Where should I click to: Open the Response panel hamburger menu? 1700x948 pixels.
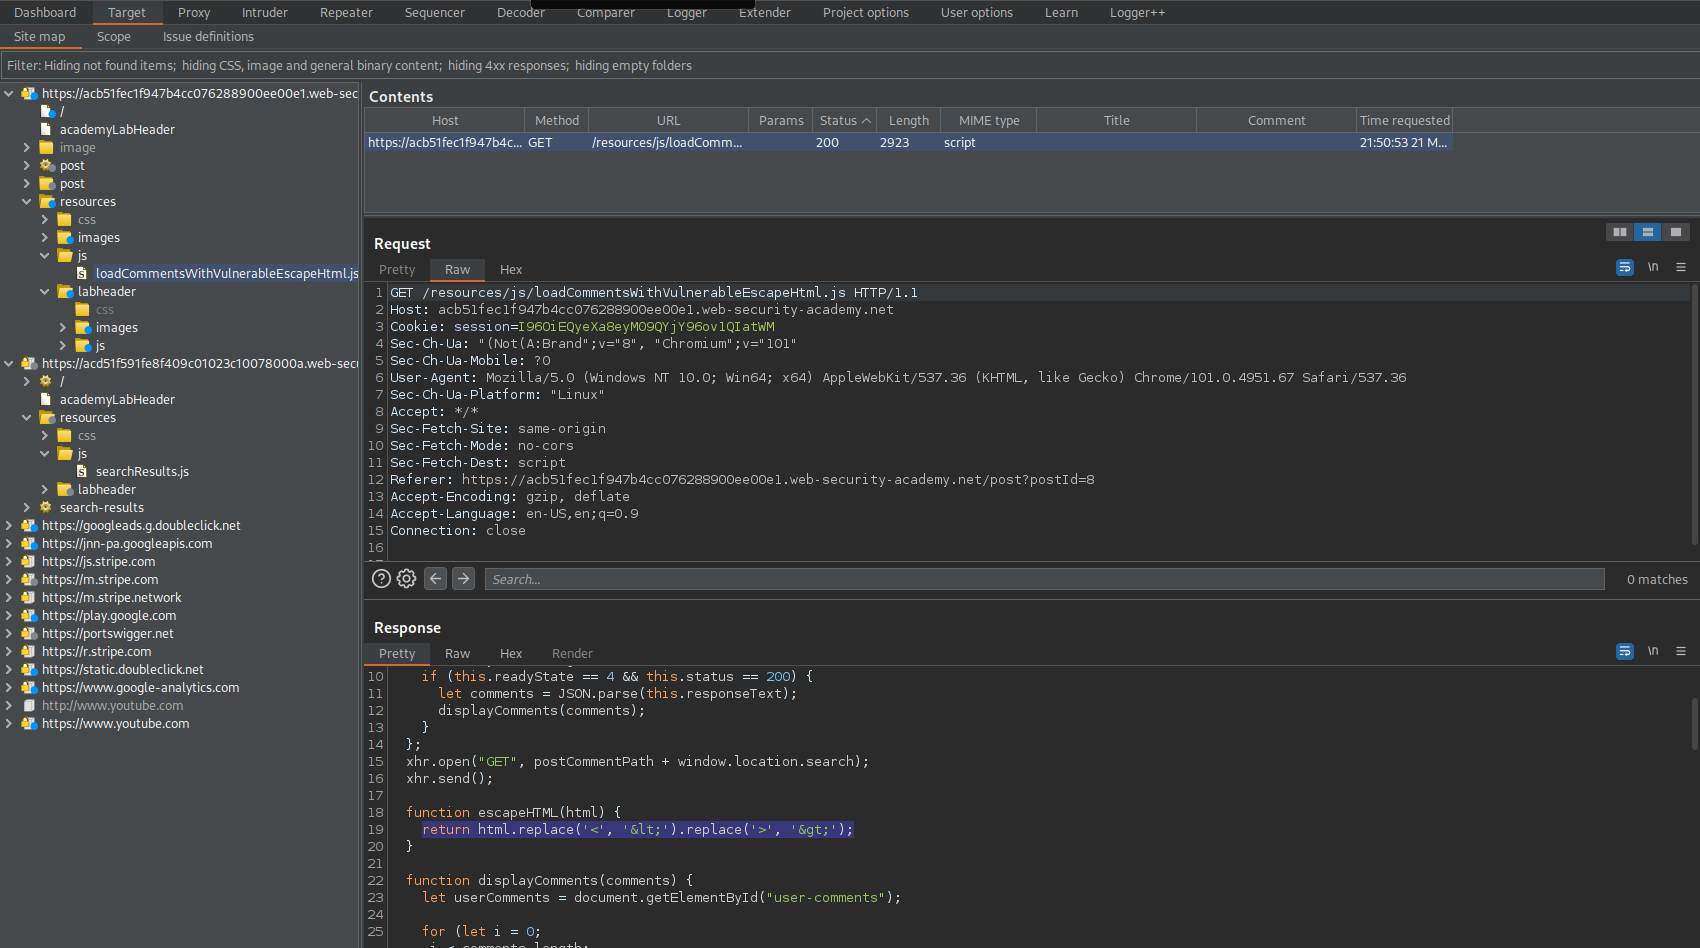(x=1681, y=651)
